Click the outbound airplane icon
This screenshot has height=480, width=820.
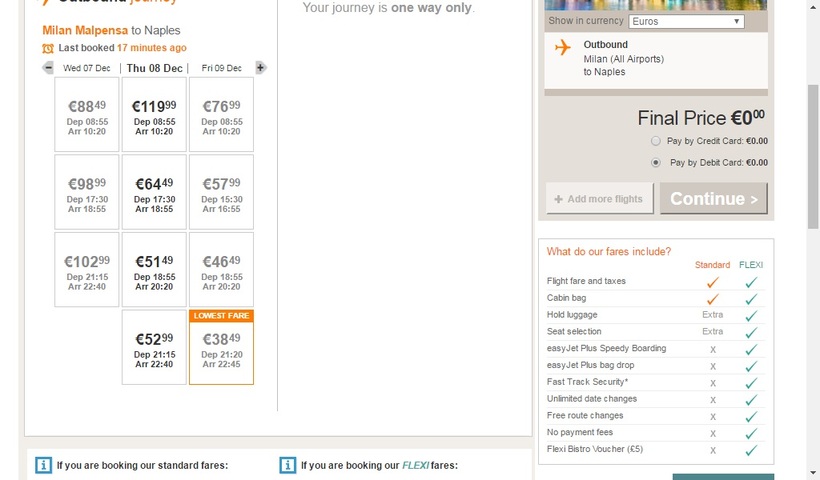562,47
